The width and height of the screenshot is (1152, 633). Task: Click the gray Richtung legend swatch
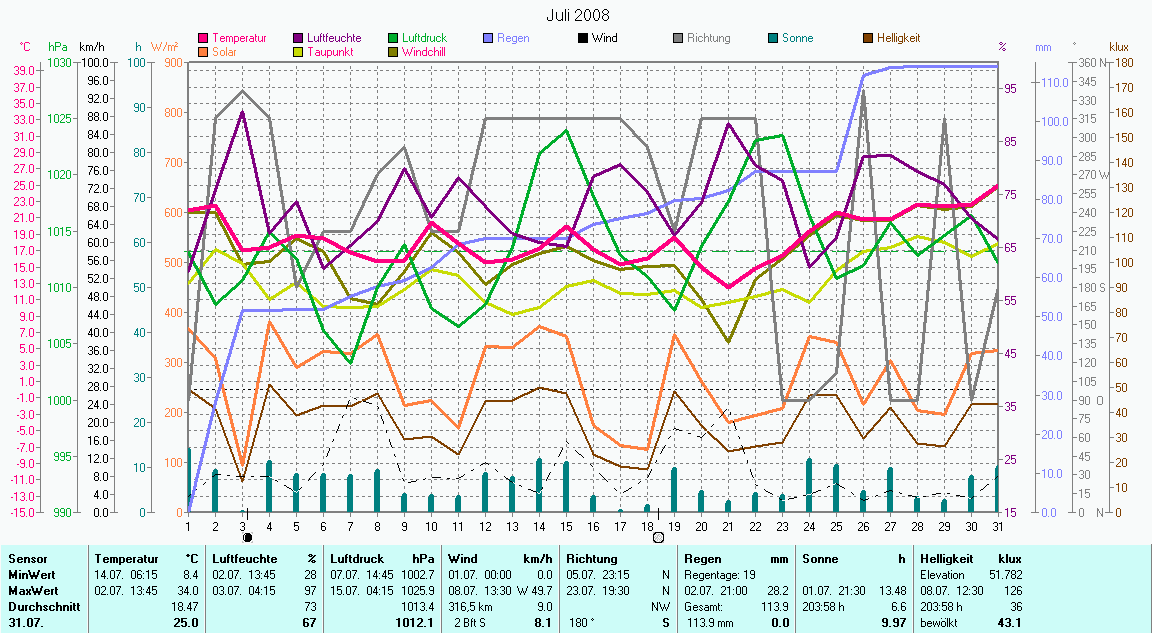coord(677,38)
